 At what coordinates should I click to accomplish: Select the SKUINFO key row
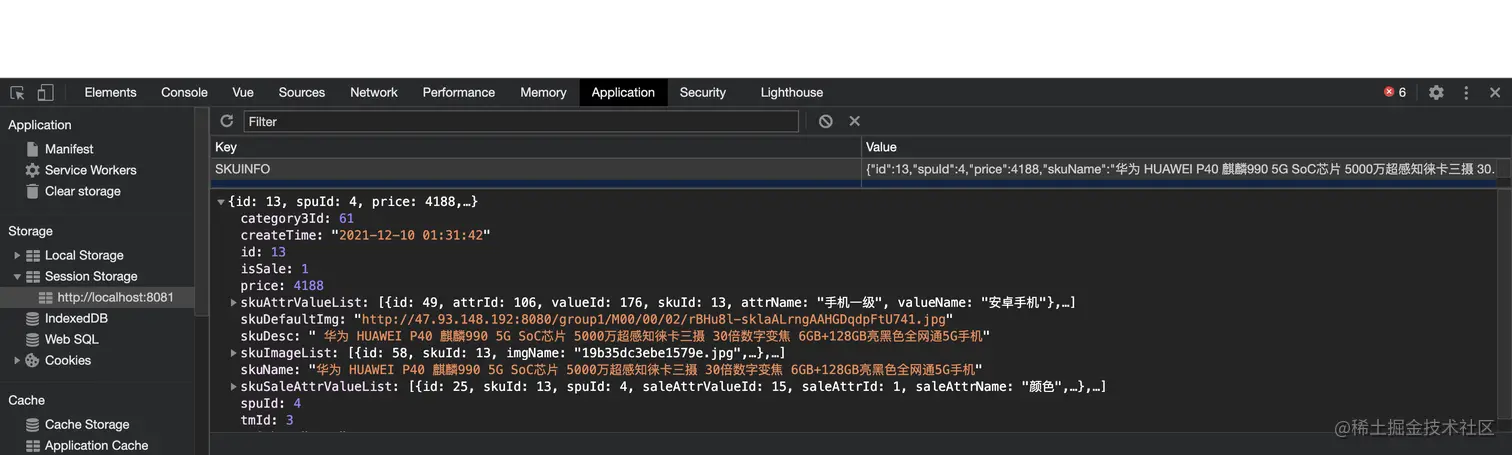536,169
